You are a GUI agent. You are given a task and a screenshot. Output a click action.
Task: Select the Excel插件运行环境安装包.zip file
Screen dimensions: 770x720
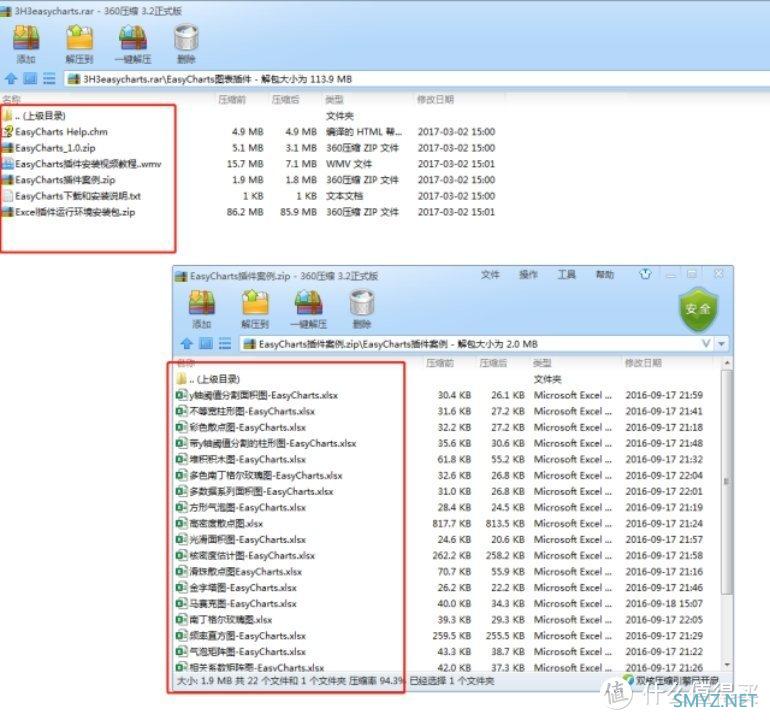click(69, 212)
